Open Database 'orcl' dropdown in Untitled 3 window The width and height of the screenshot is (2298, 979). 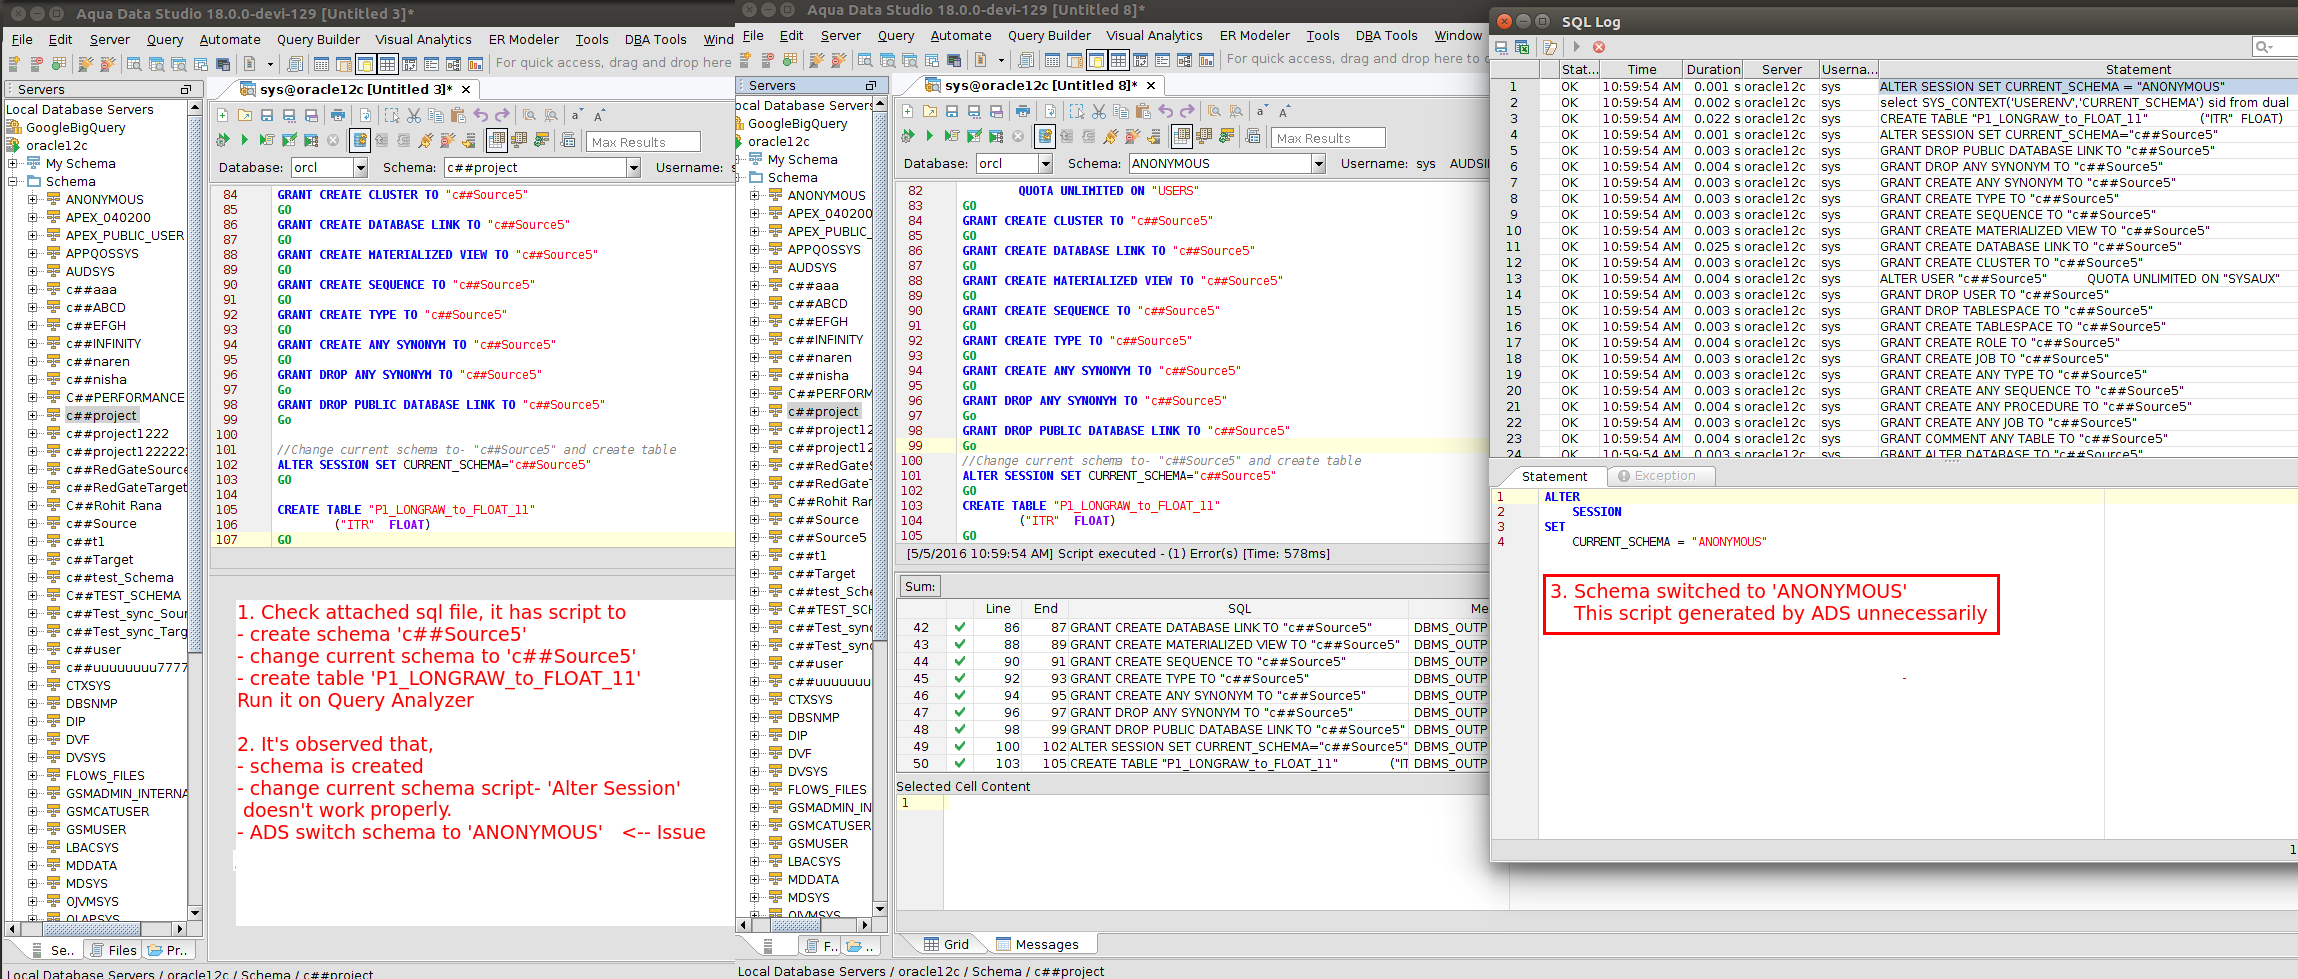pos(360,168)
